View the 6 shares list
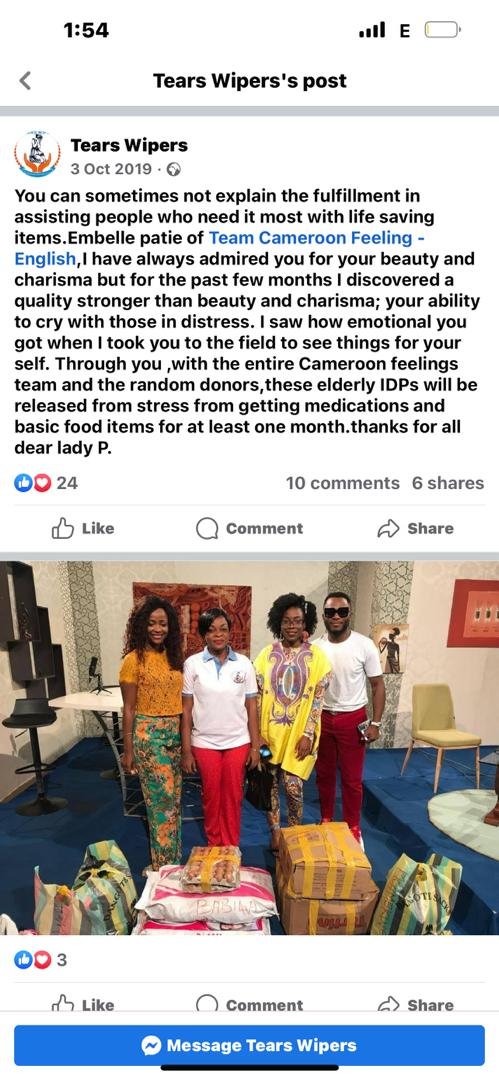 pyautogui.click(x=448, y=483)
